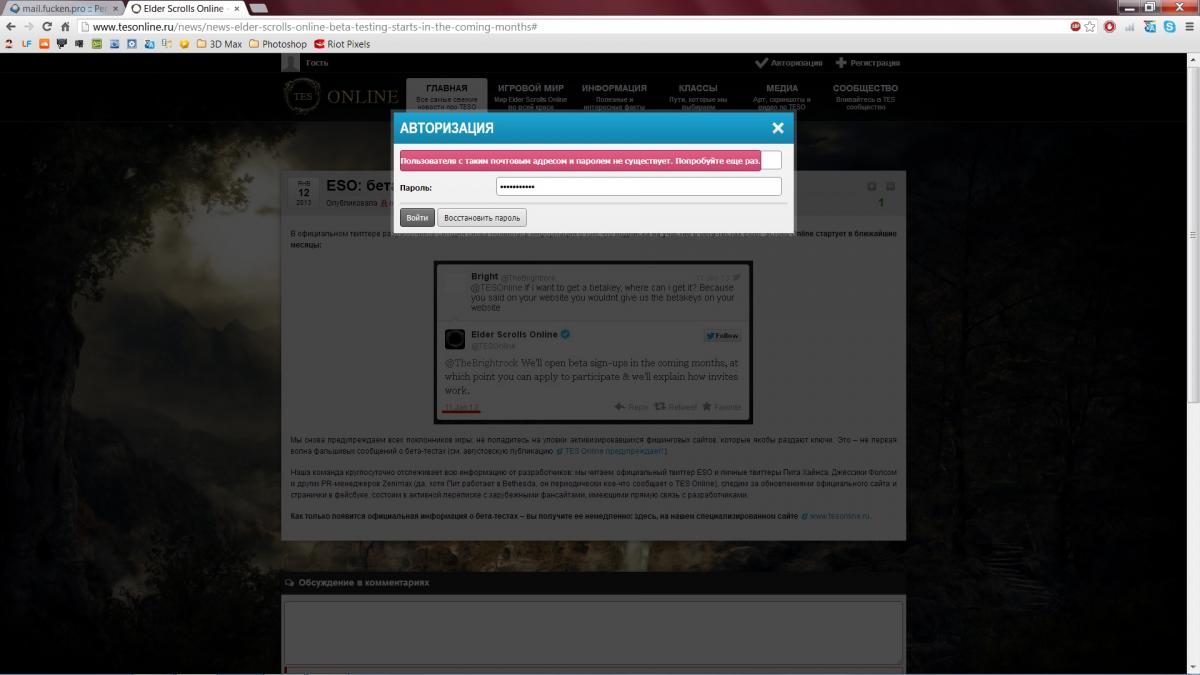1200x675 pixels.
Task: Open the Главная navigation tab
Action: pos(446,96)
